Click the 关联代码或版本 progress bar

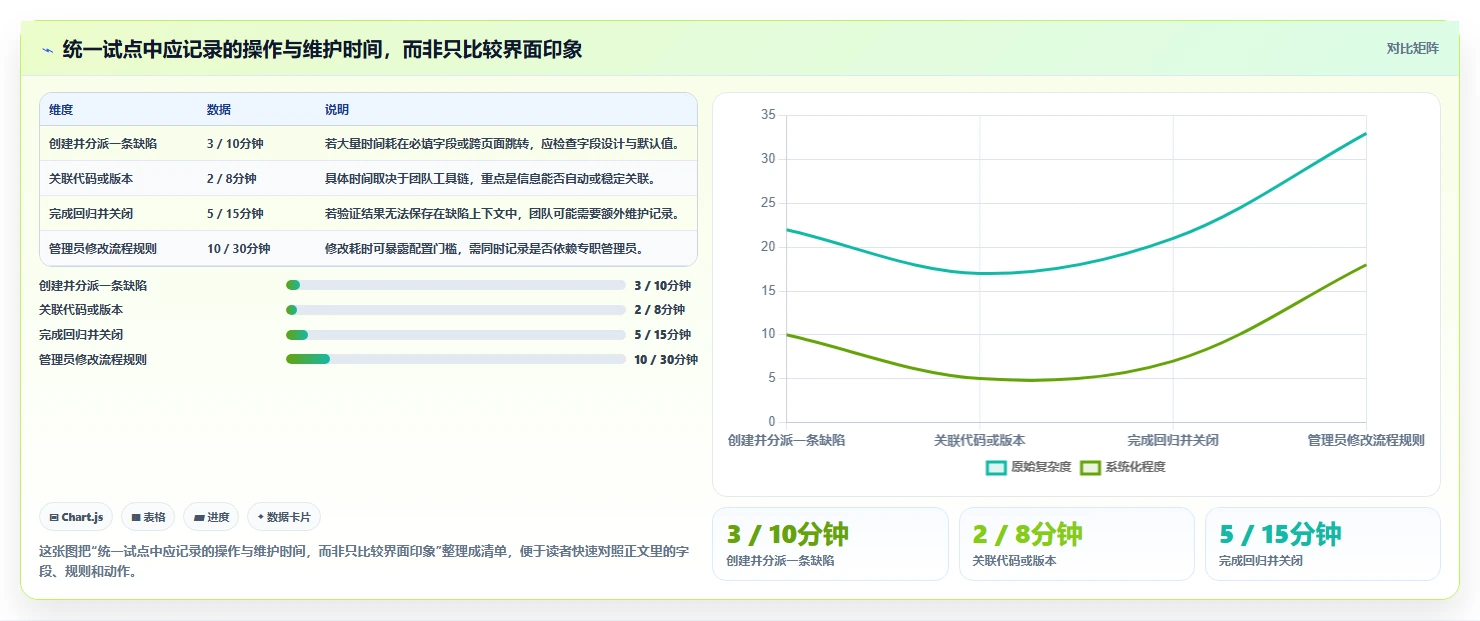pyautogui.click(x=455, y=310)
